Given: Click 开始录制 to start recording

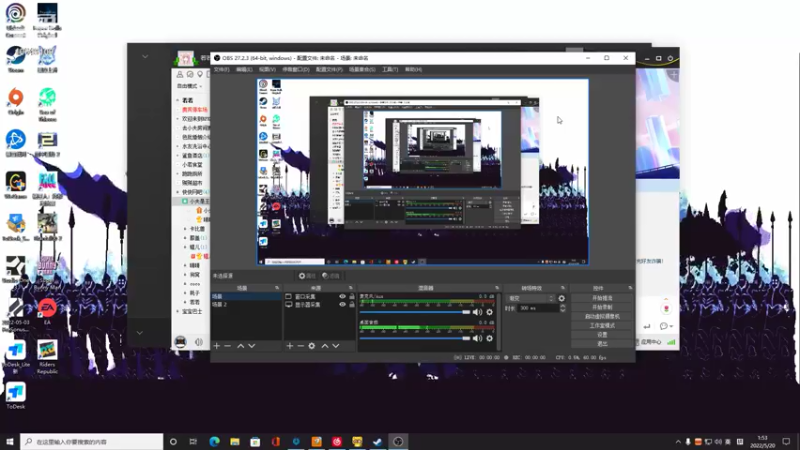Looking at the screenshot, I should [602, 307].
